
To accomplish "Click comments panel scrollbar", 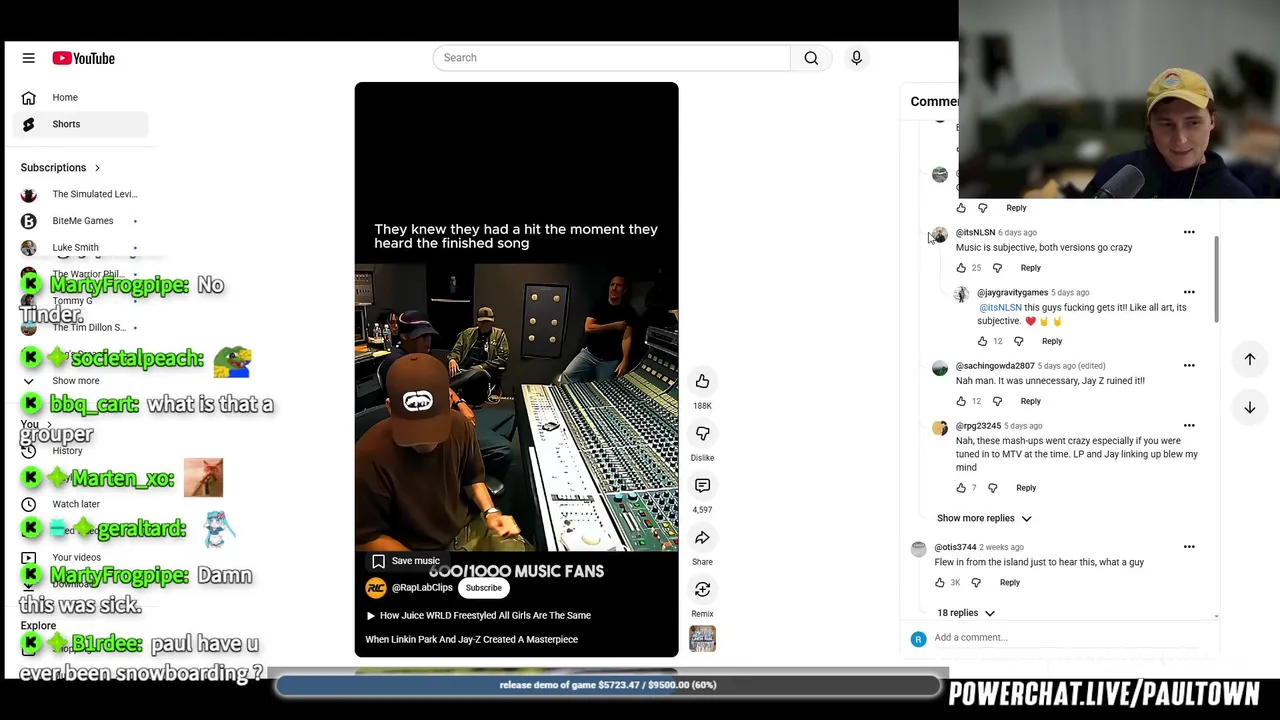I will 1216,280.
